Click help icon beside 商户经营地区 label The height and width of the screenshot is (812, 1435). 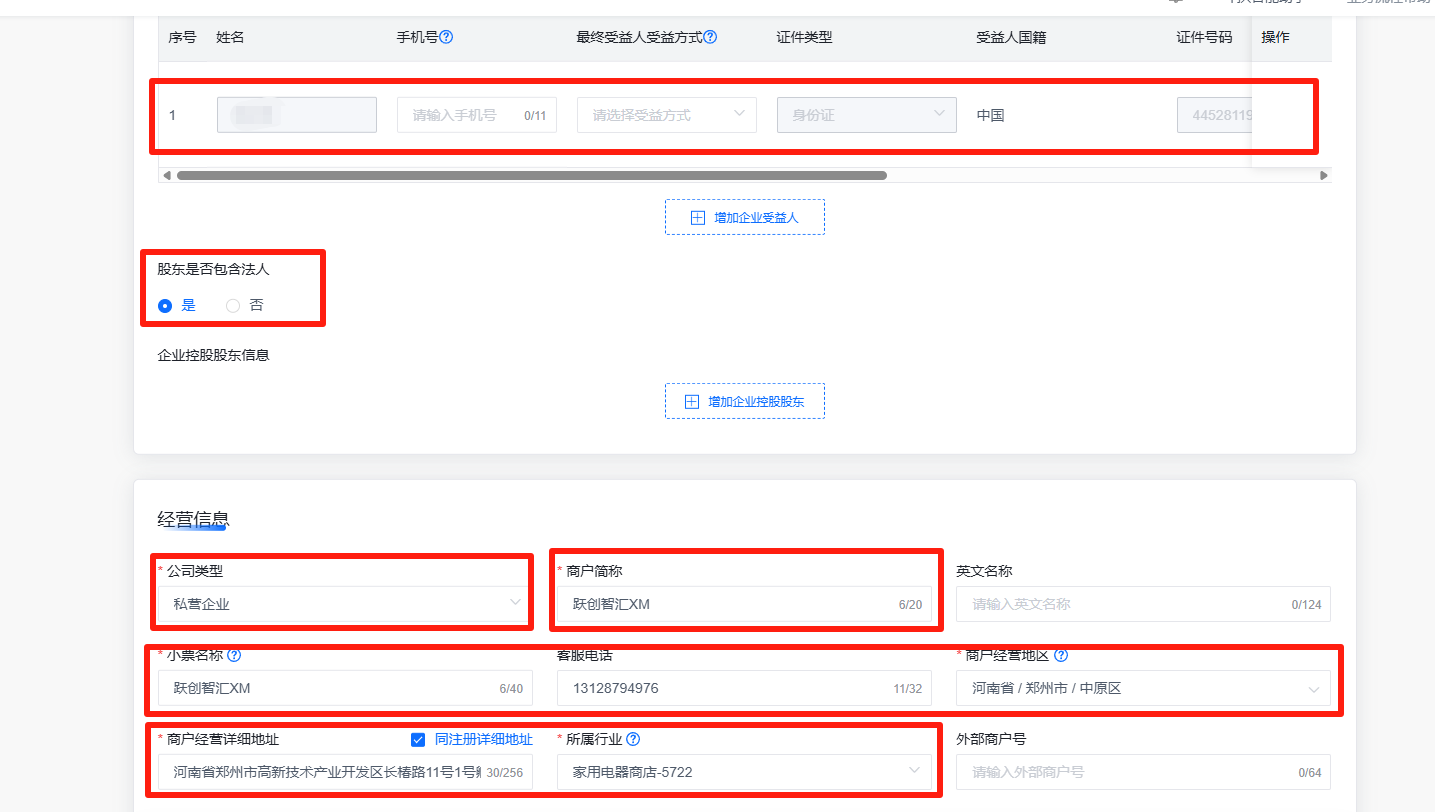pyautogui.click(x=1061, y=656)
